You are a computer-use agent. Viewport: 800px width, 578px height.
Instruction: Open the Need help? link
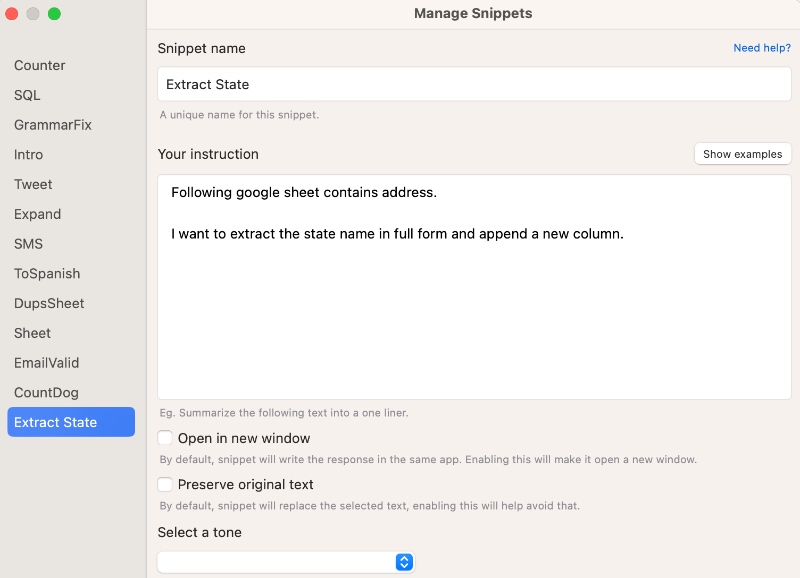coord(761,48)
